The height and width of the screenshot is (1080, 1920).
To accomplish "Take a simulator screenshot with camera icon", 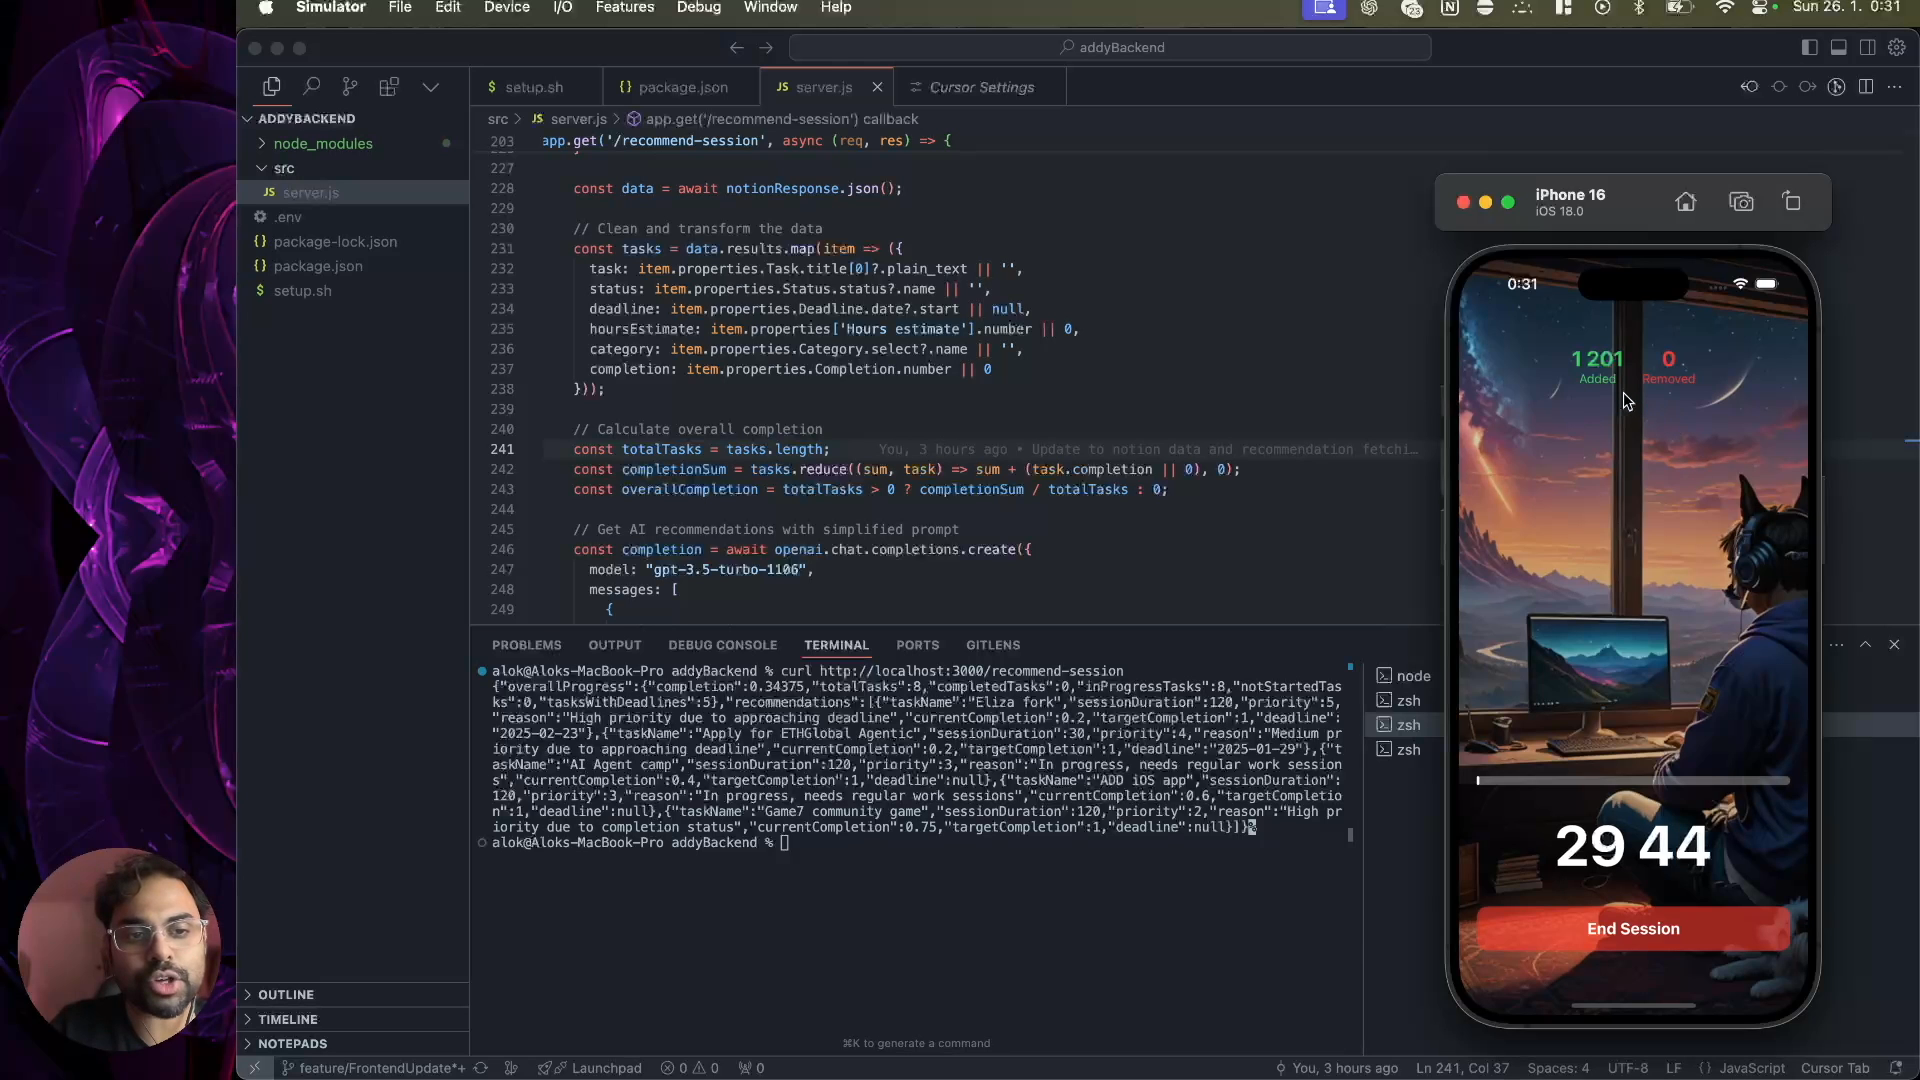I will [1741, 202].
